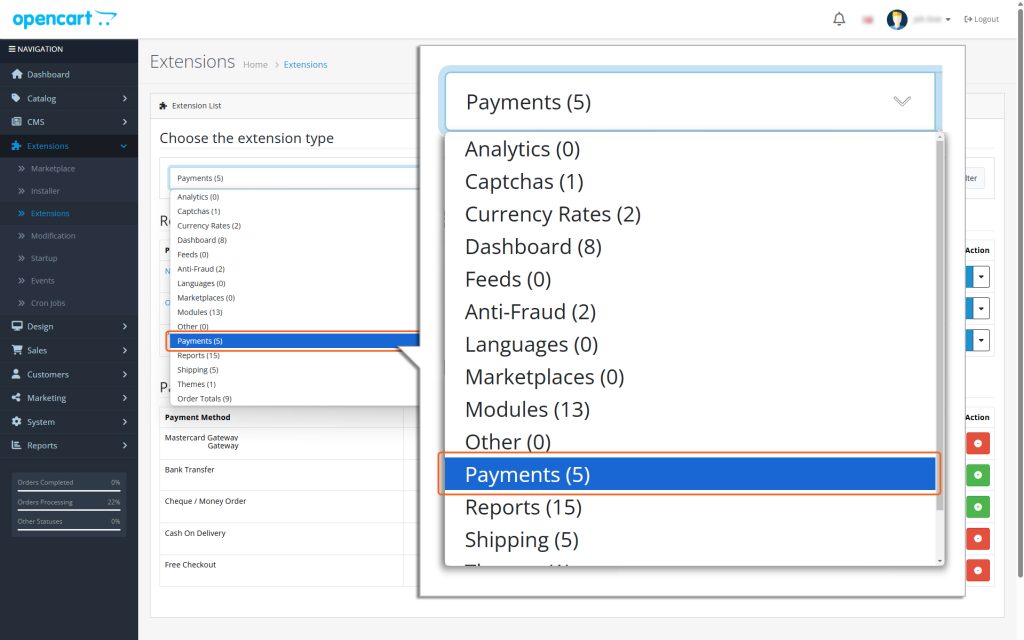
Task: Click the System gear icon
Action: [16, 422]
